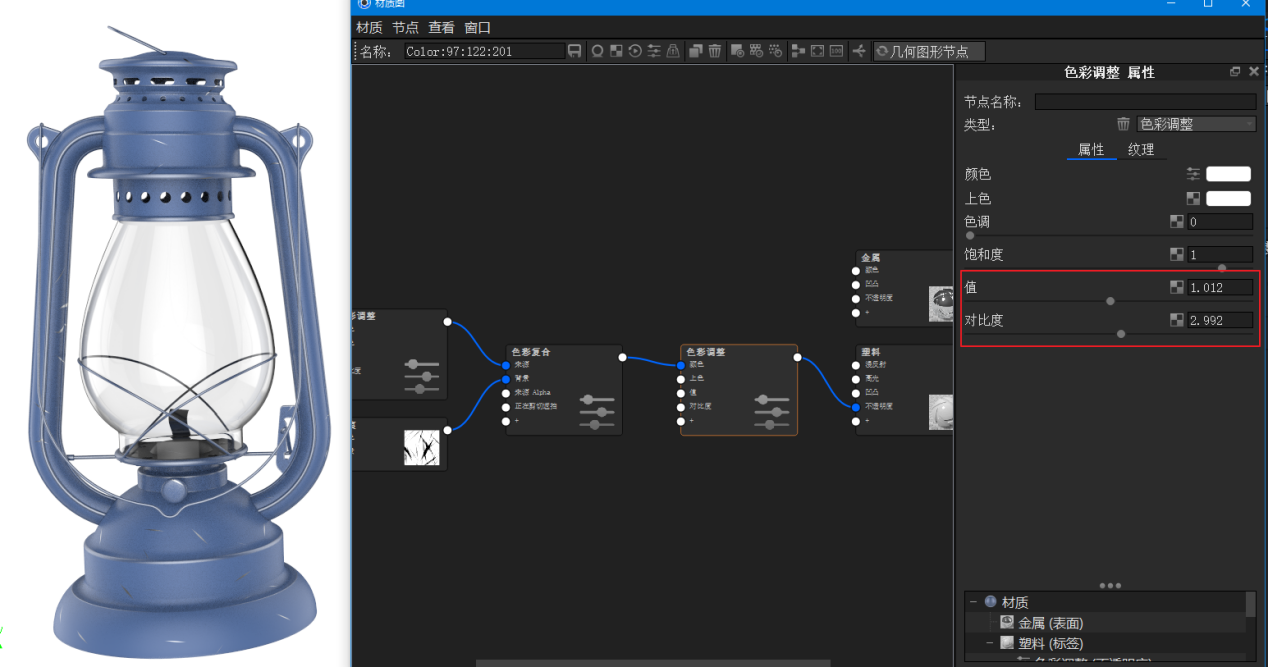Toggle the texture checker icon for 值

tap(1177, 288)
